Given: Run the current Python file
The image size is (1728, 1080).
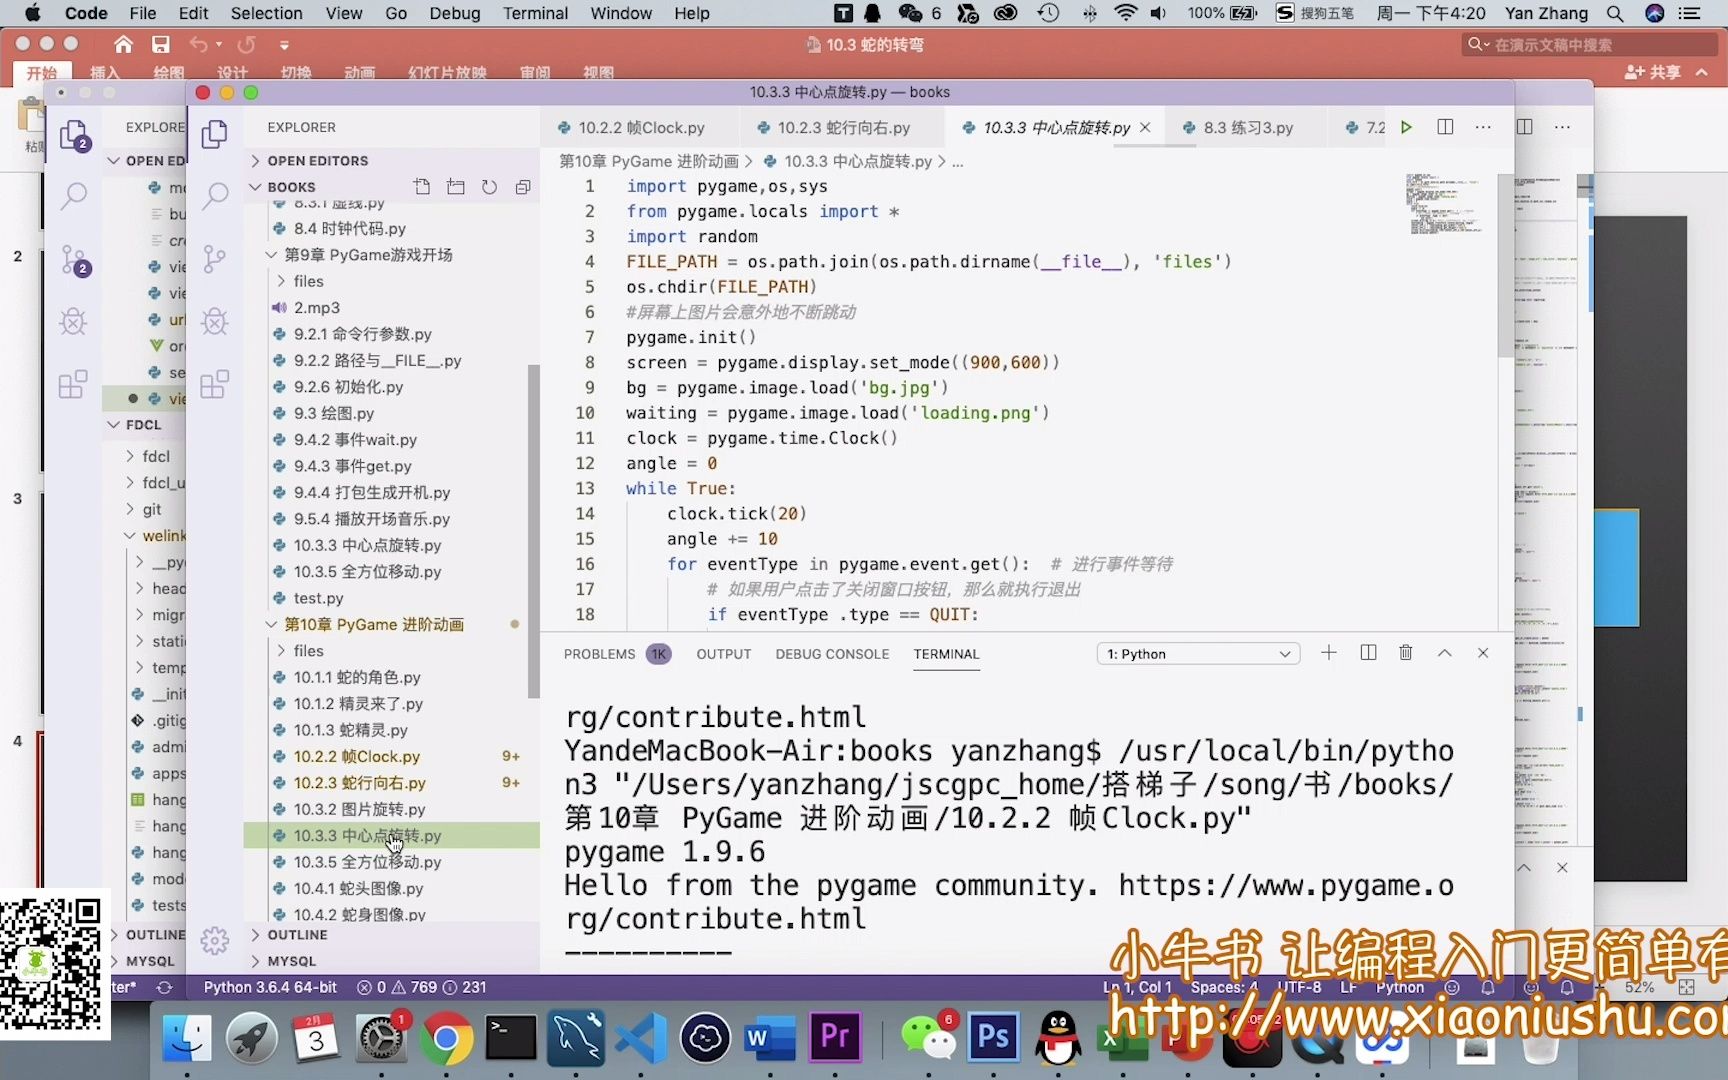Looking at the screenshot, I should 1407,127.
